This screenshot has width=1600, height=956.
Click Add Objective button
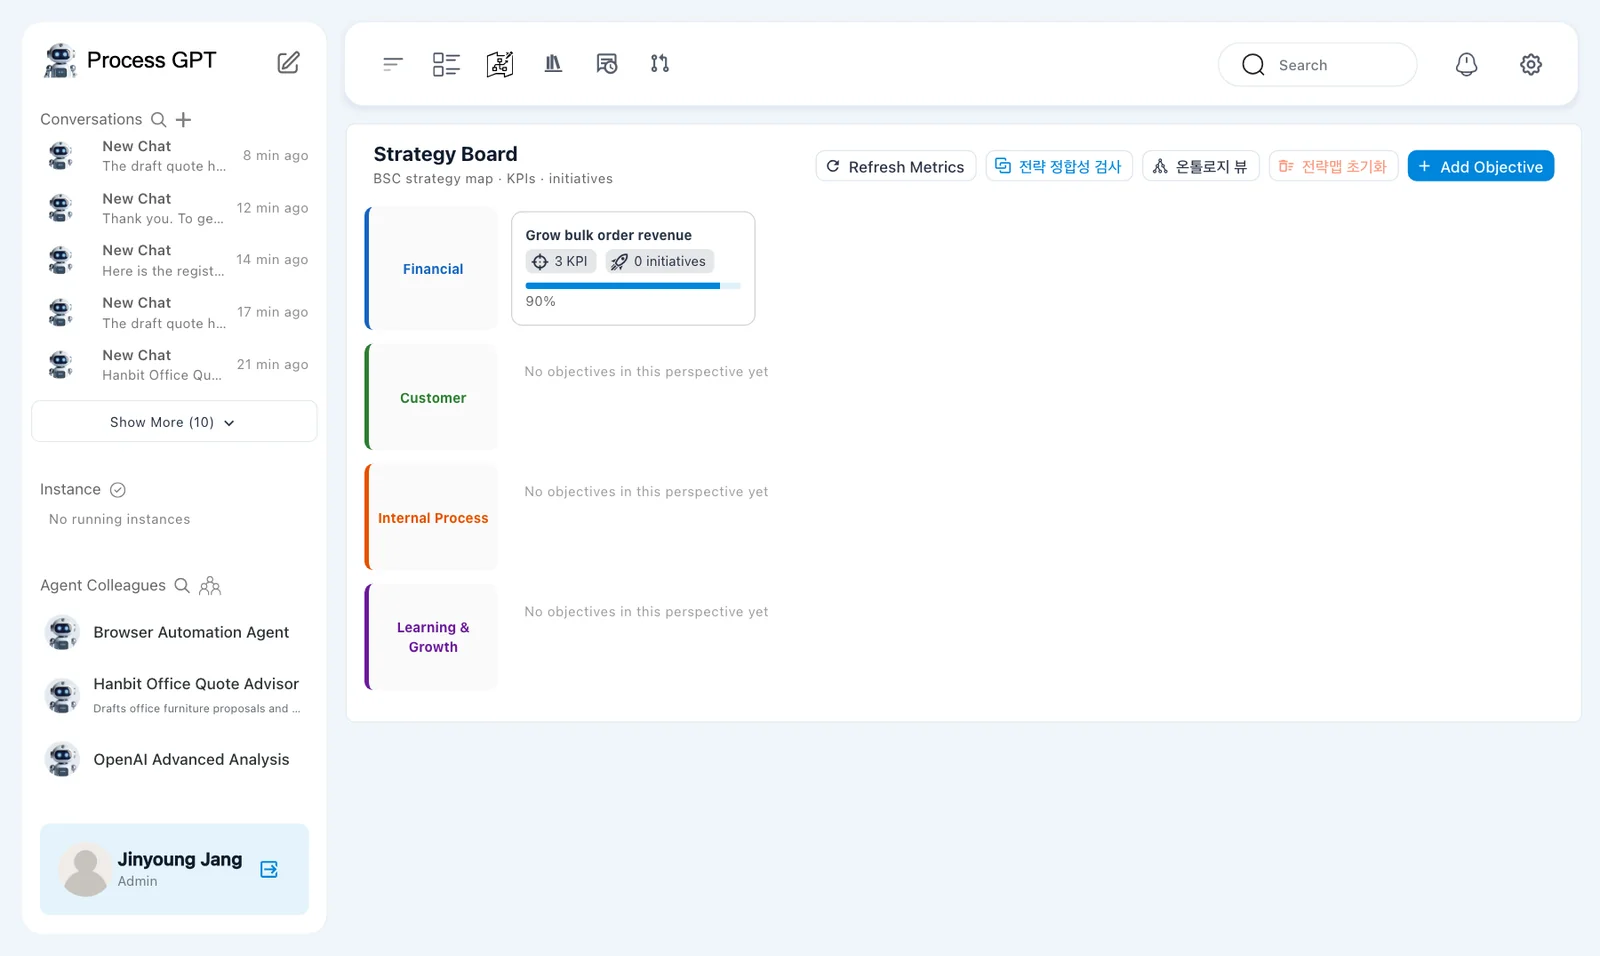(x=1481, y=166)
